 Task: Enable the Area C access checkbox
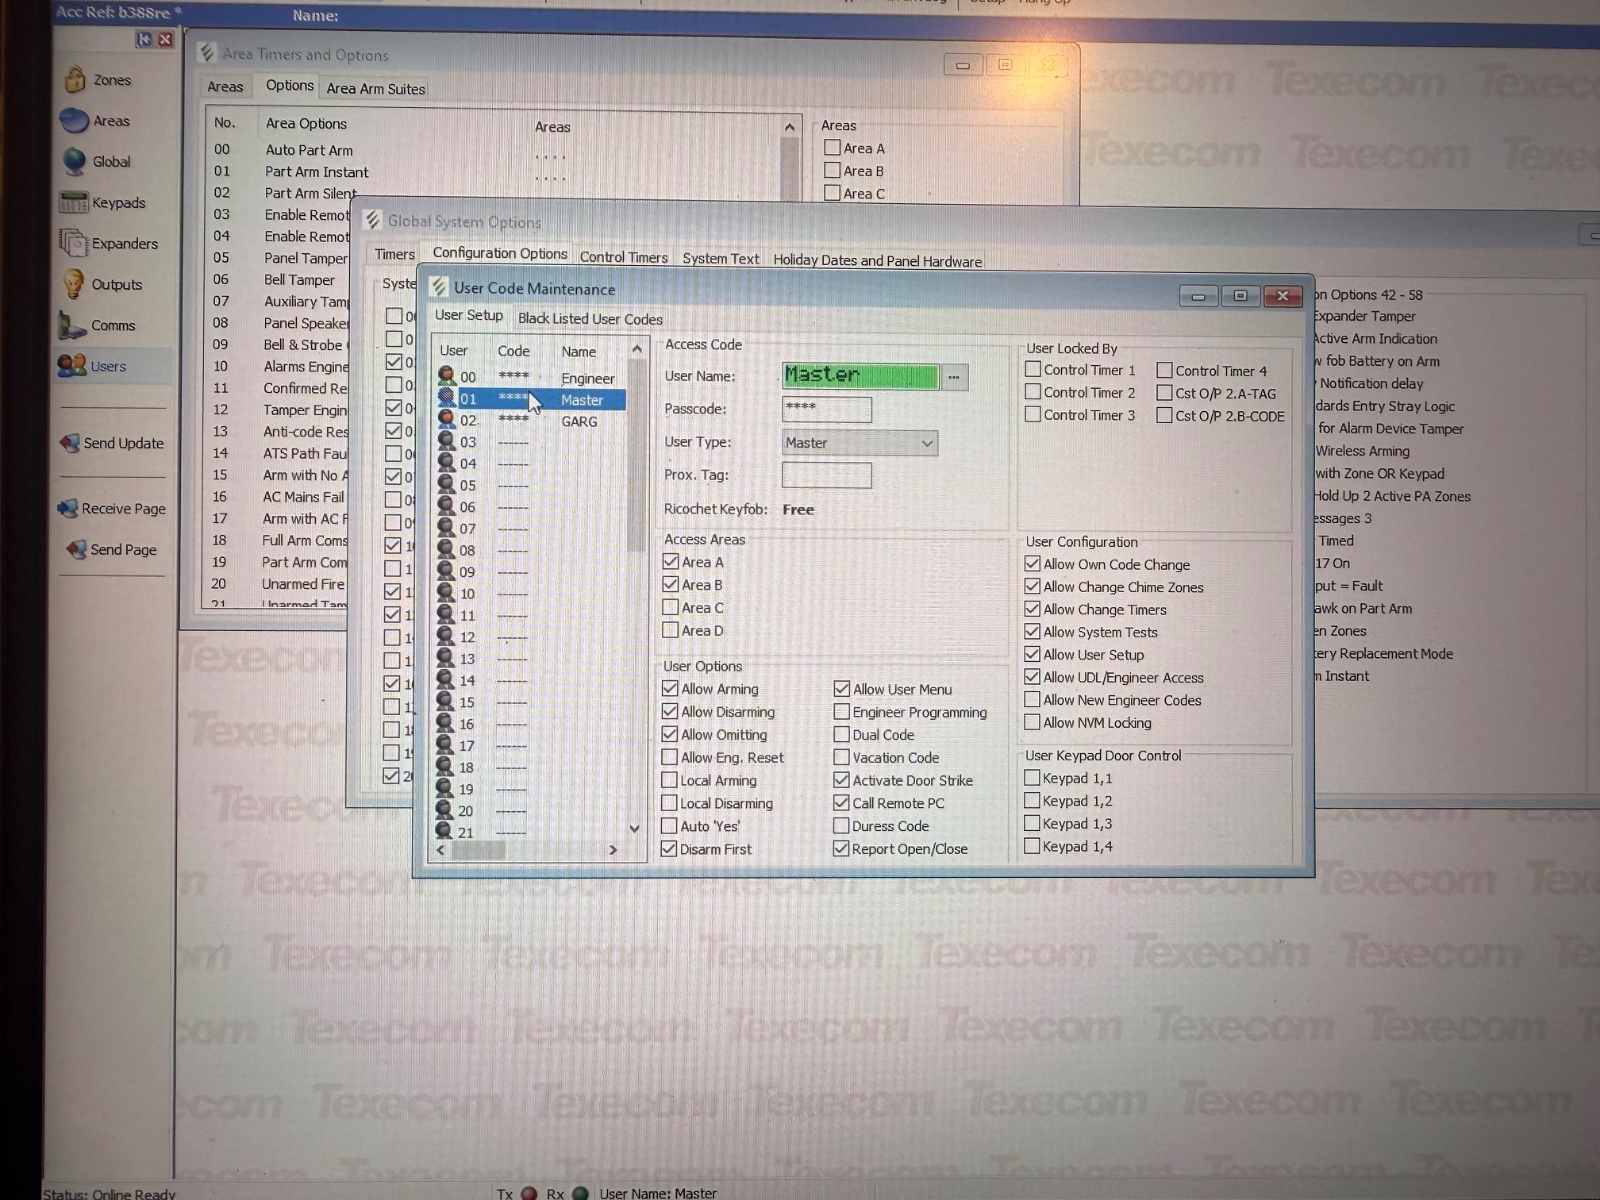click(671, 608)
